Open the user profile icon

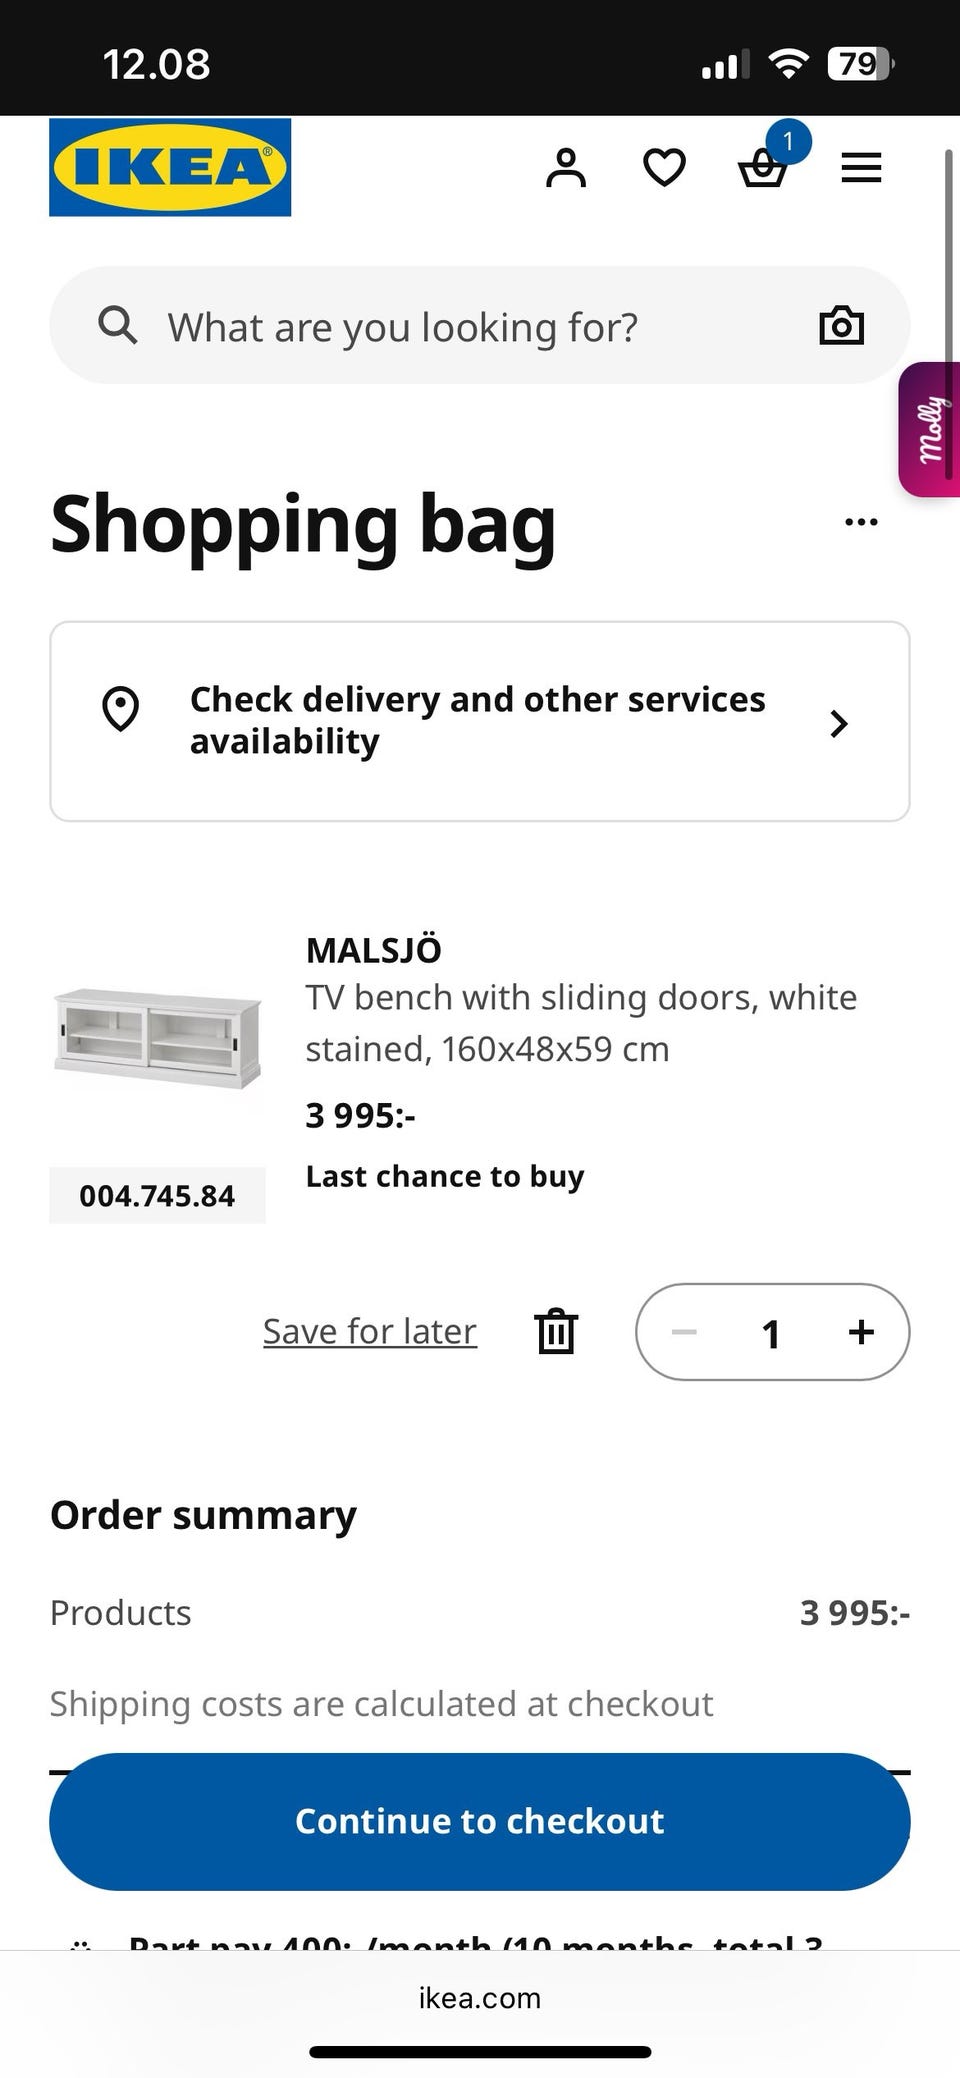click(x=566, y=168)
